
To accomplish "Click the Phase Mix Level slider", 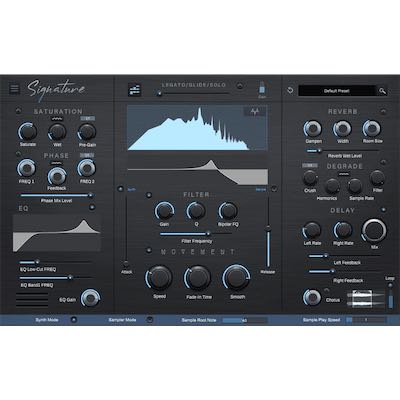I will tap(57, 195).
